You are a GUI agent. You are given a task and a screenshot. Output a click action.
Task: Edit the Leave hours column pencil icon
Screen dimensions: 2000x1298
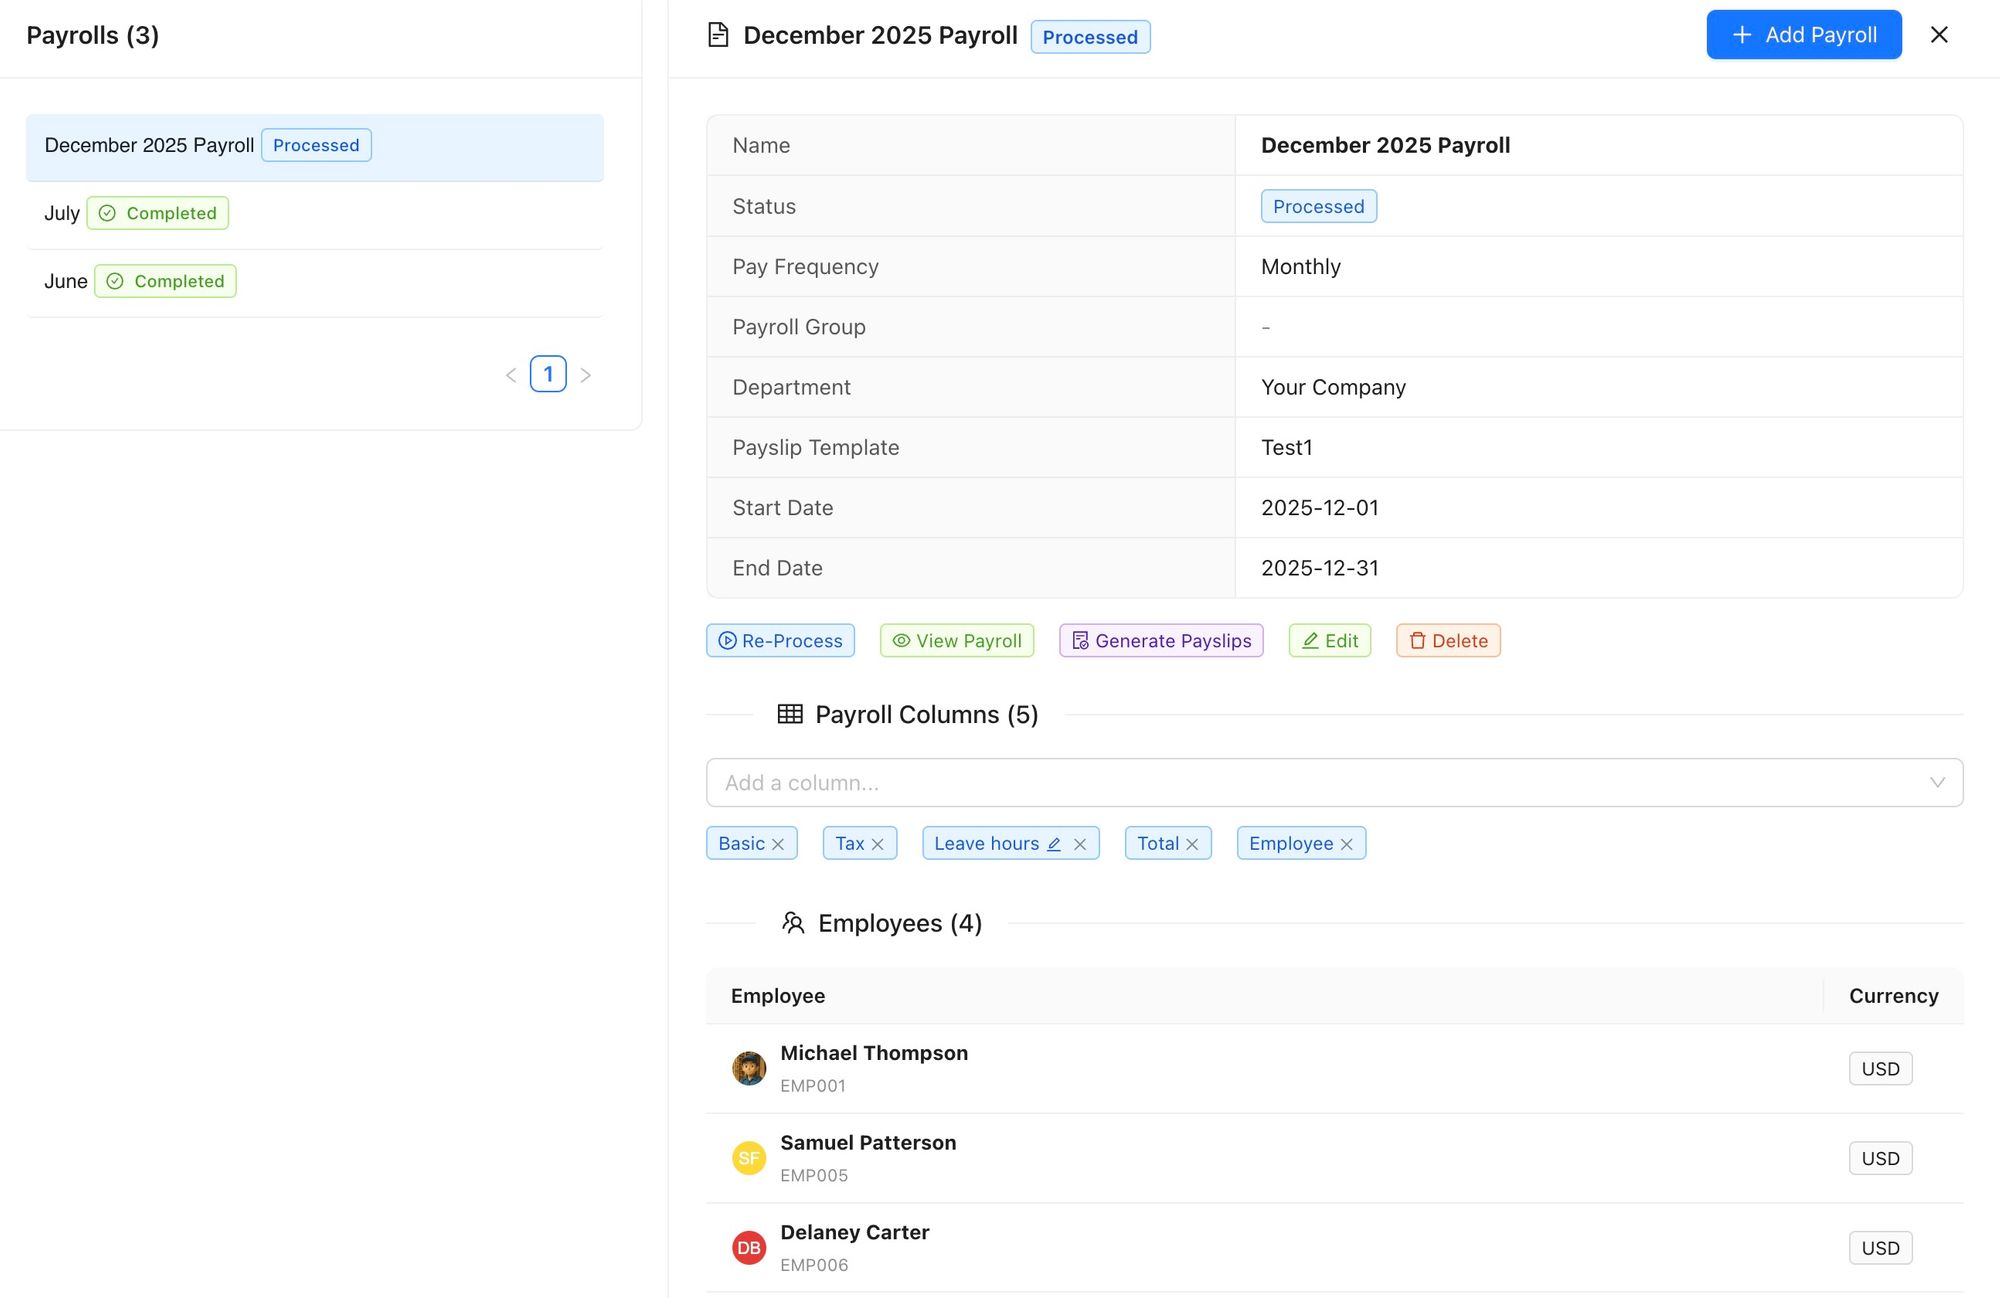click(x=1054, y=844)
